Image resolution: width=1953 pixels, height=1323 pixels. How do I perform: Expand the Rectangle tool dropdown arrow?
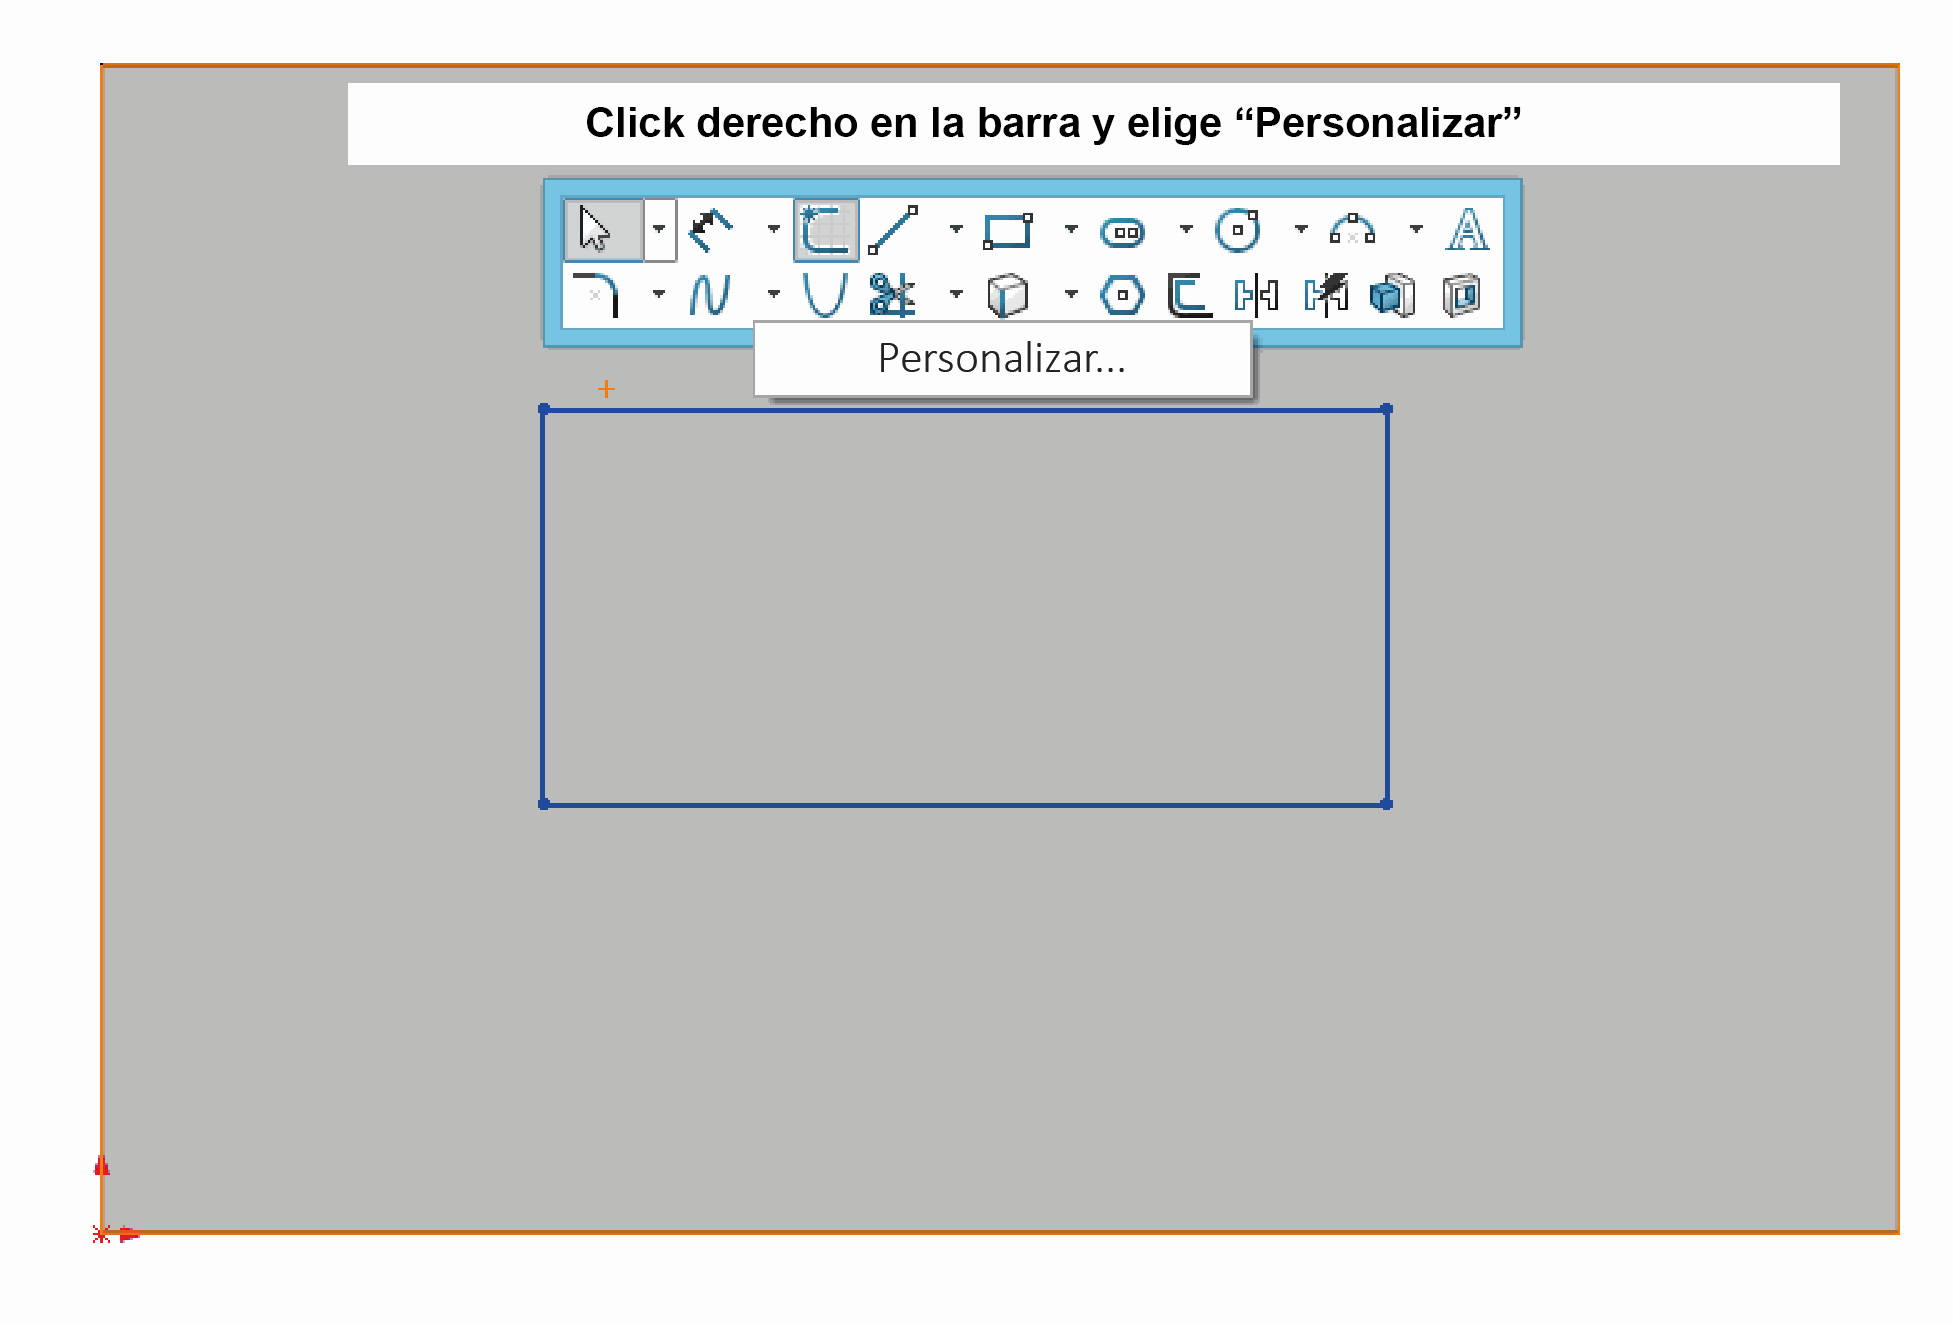(1071, 229)
